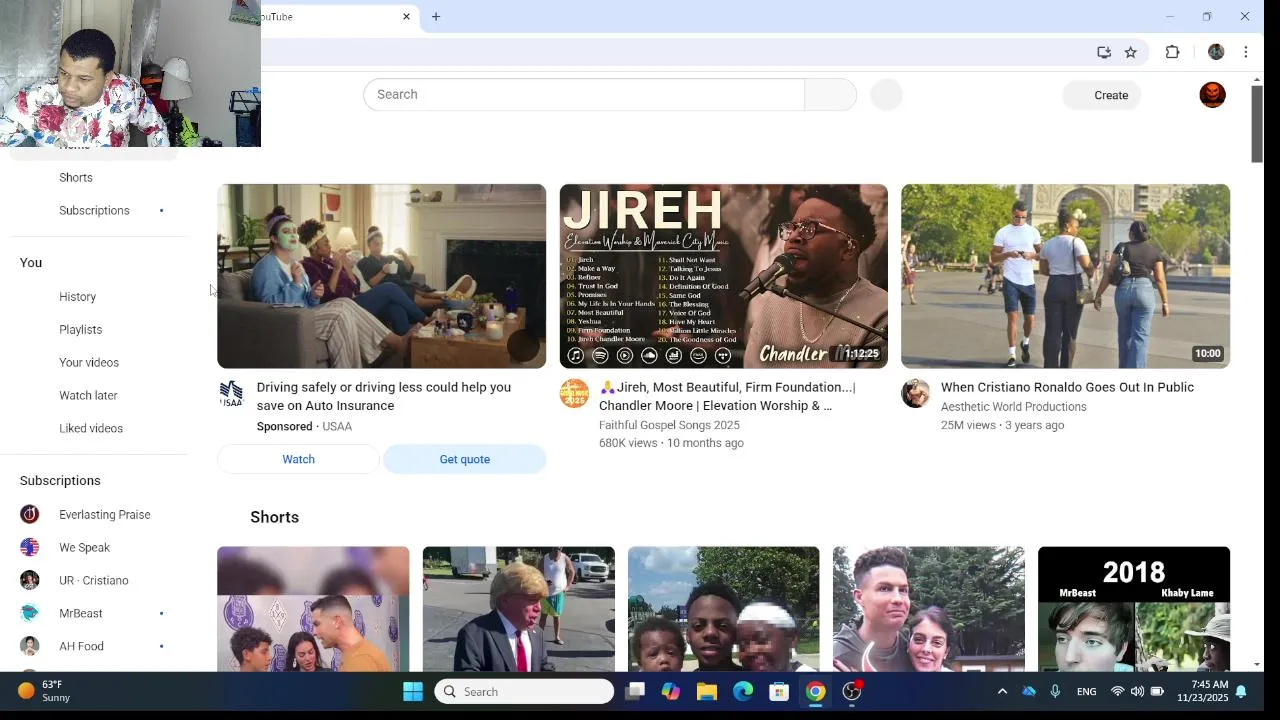Play the Cristiano Ronaldo in Public video thumbnail
The height and width of the screenshot is (720, 1280).
click(1065, 276)
